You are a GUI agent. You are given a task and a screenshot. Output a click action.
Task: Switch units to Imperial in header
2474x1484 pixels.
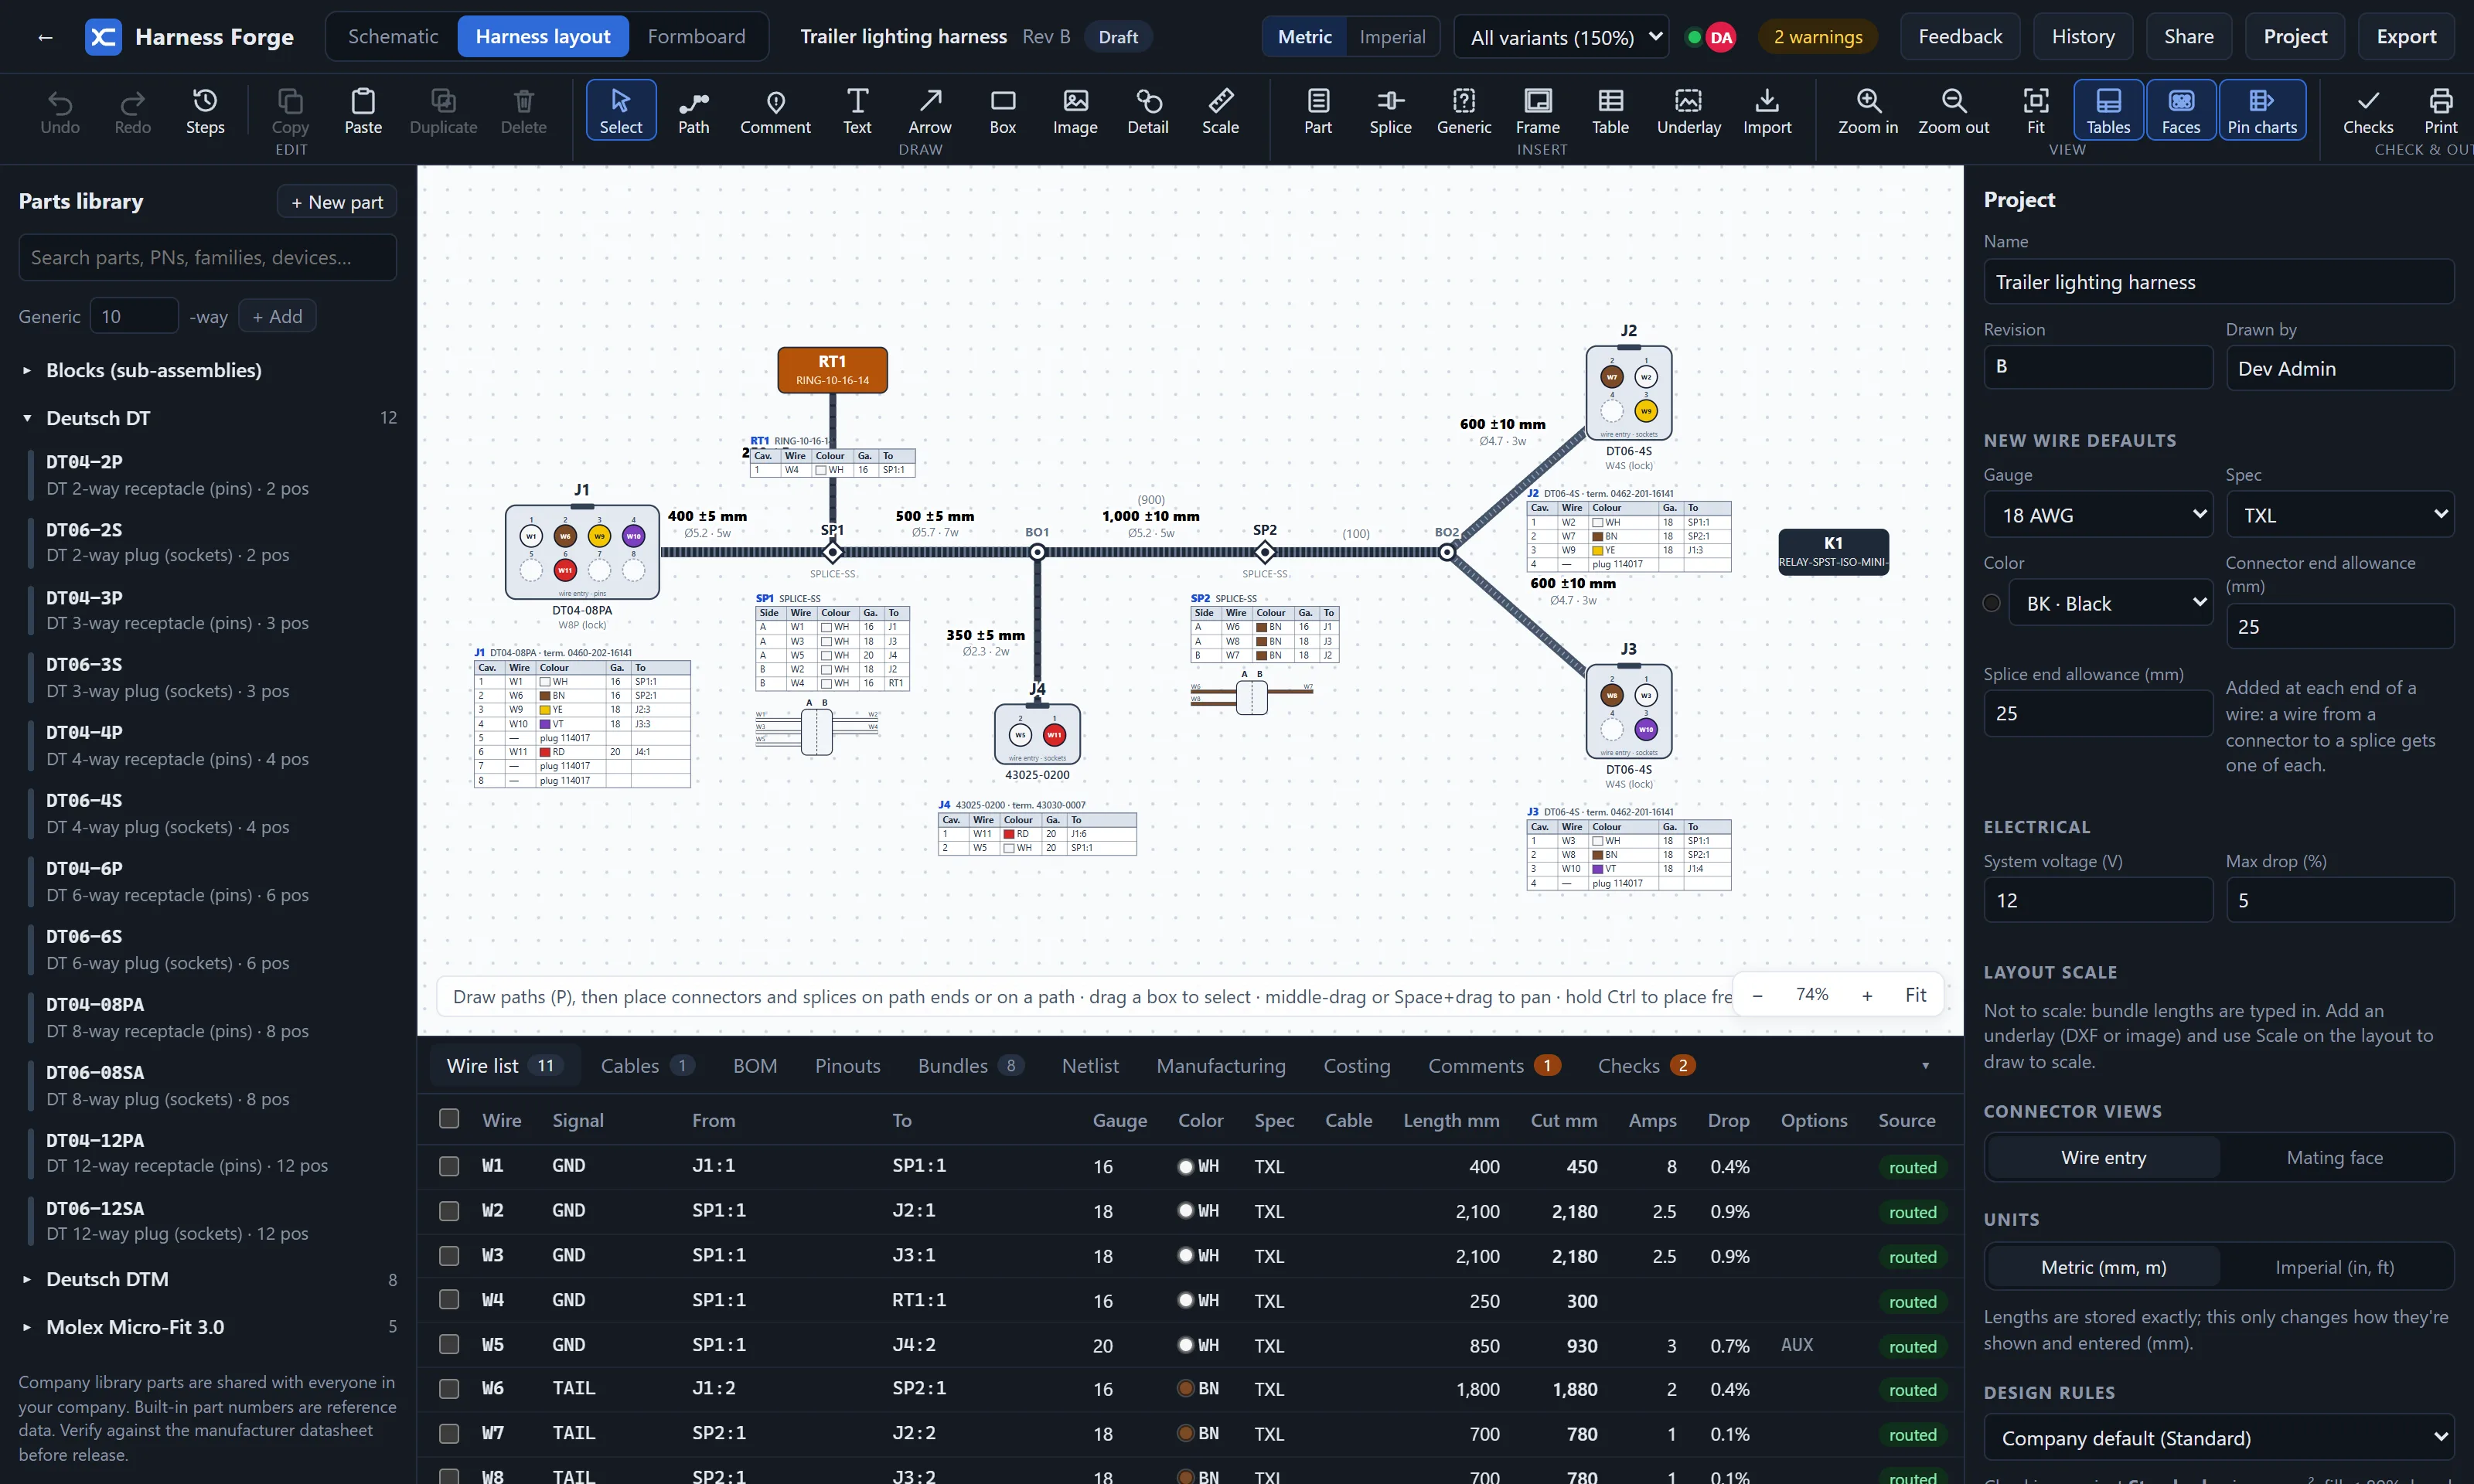[1392, 37]
